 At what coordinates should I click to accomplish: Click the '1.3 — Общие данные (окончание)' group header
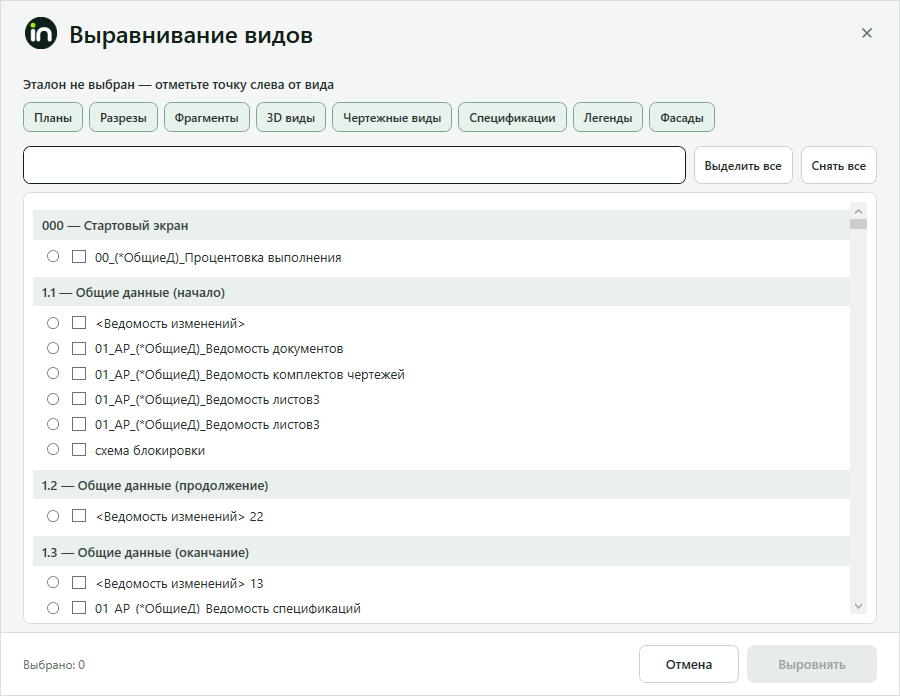[x=441, y=552]
